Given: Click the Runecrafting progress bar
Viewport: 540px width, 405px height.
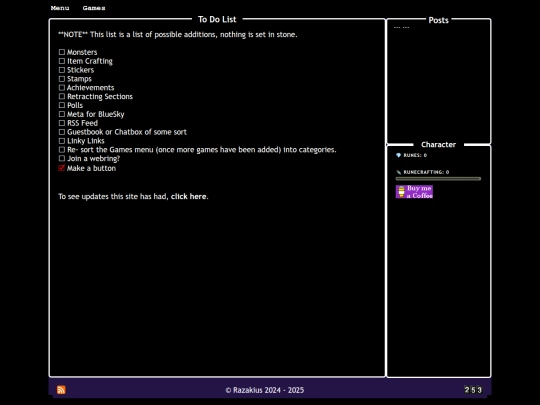Looking at the screenshot, I should click(438, 179).
